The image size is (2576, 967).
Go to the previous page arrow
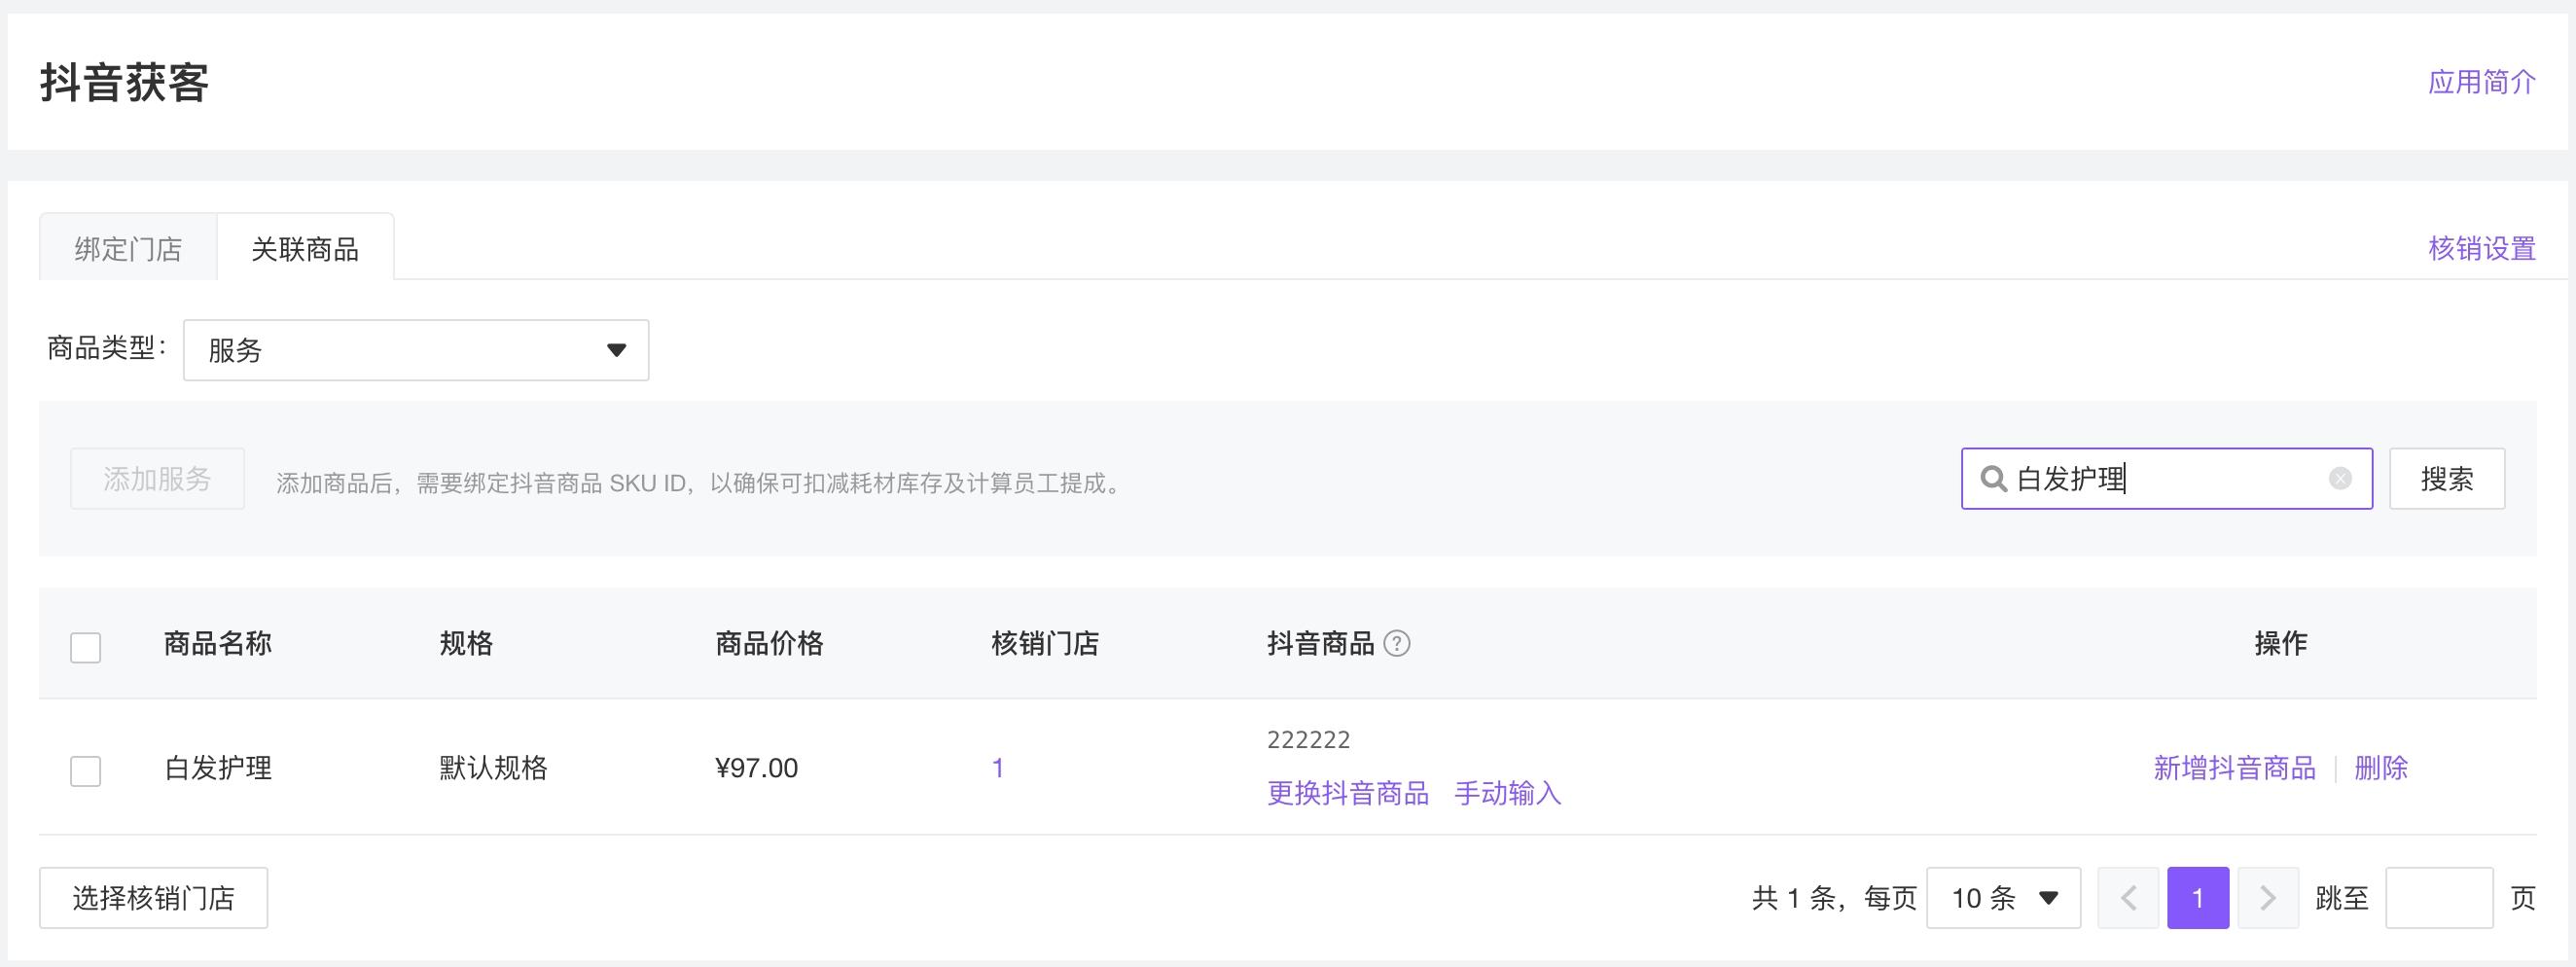coord(2128,898)
